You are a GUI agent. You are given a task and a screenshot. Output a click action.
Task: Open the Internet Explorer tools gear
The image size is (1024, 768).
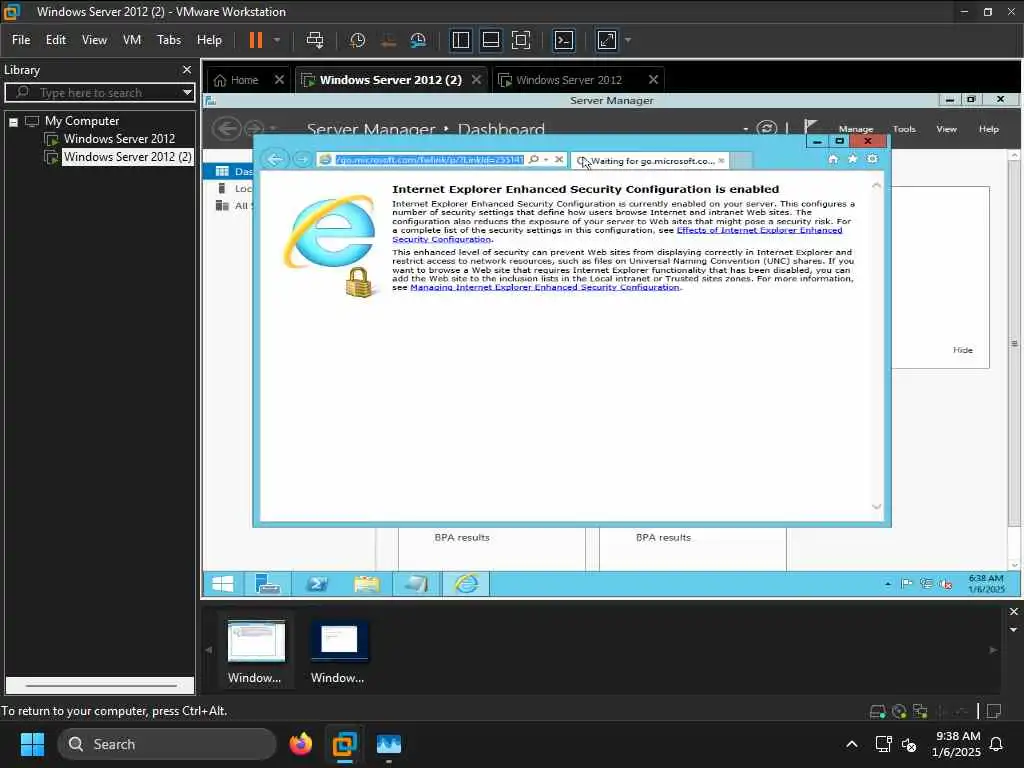872,159
